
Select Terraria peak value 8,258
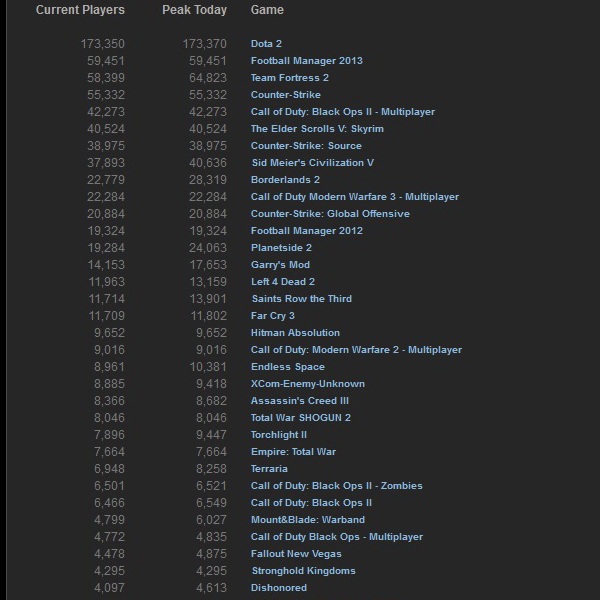click(212, 469)
